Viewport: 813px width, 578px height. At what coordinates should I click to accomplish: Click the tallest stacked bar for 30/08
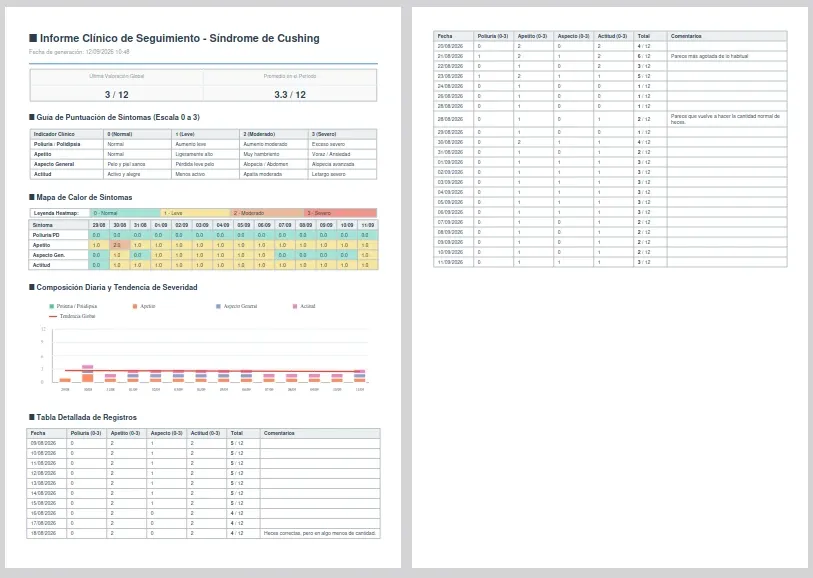88,374
